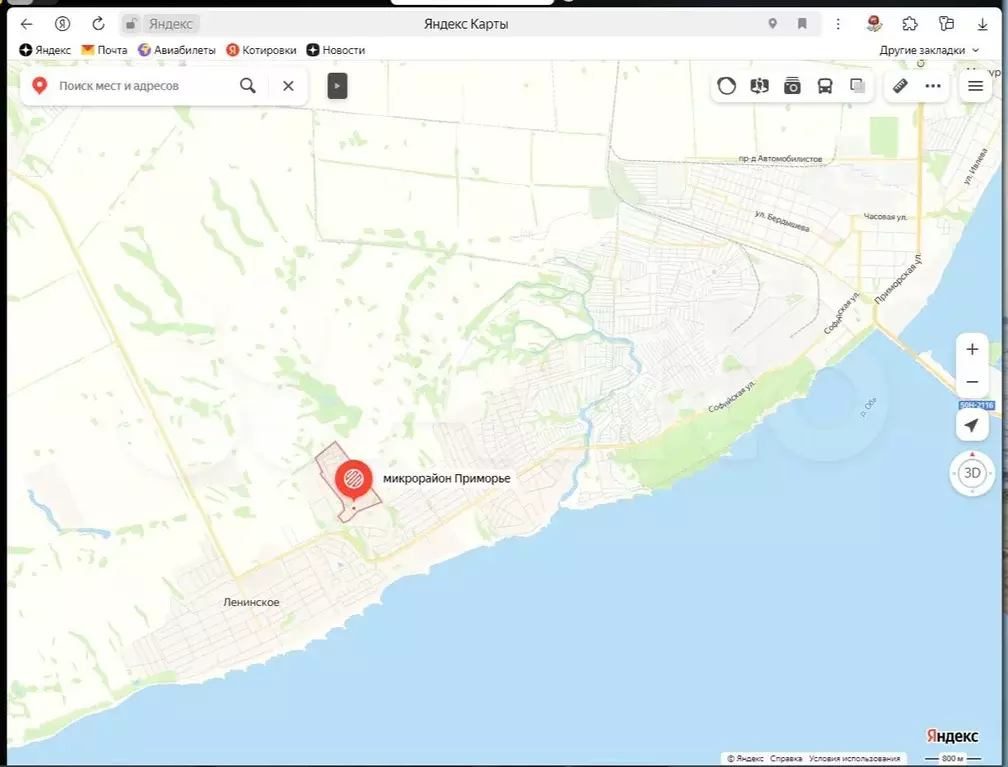The width and height of the screenshot is (1008, 767).
Task: Click the Ленинское map label
Action: tap(251, 602)
